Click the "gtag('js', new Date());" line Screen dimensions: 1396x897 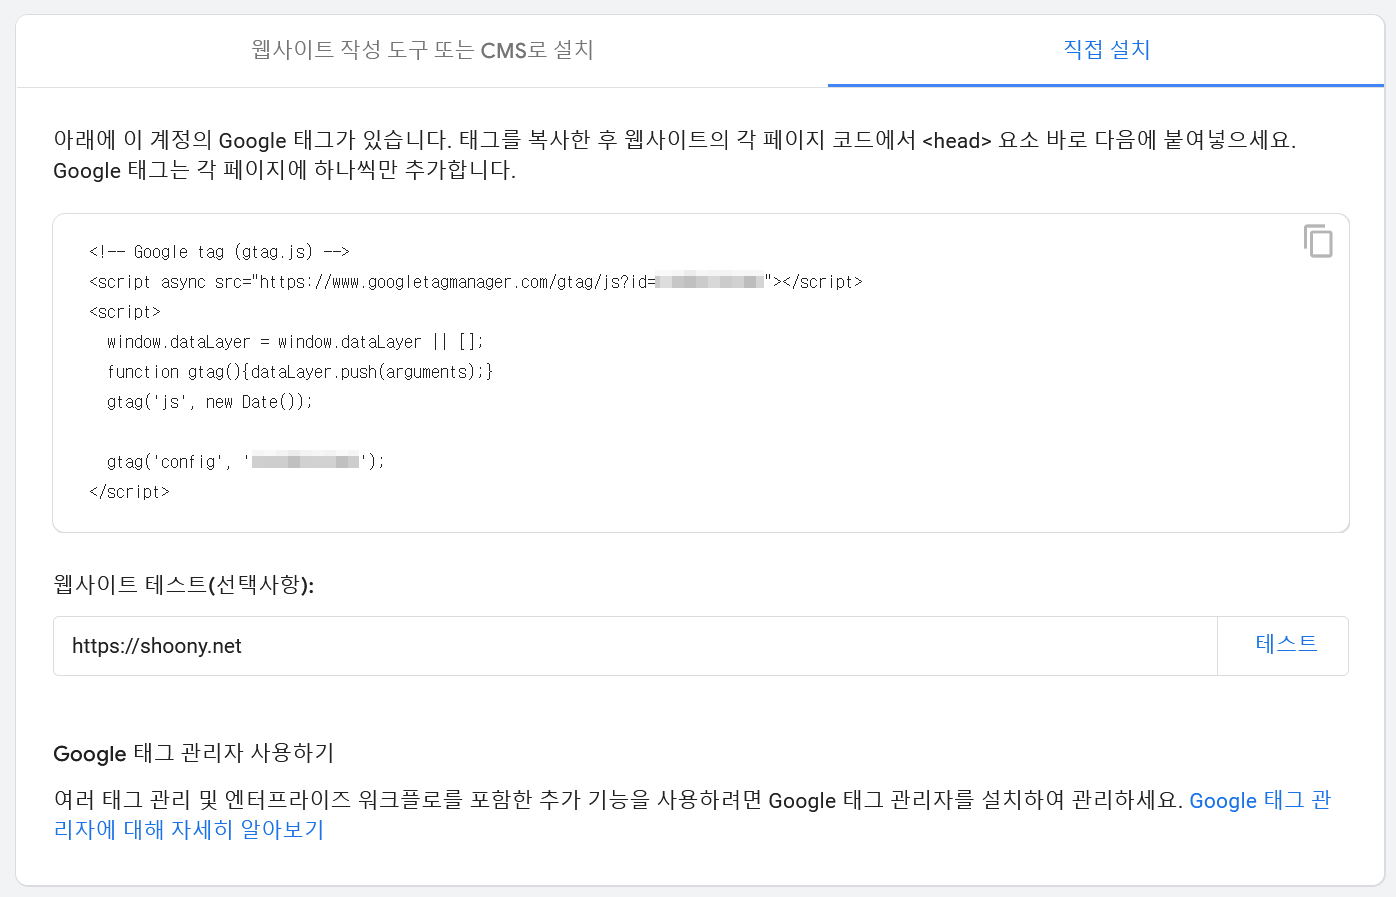click(210, 402)
